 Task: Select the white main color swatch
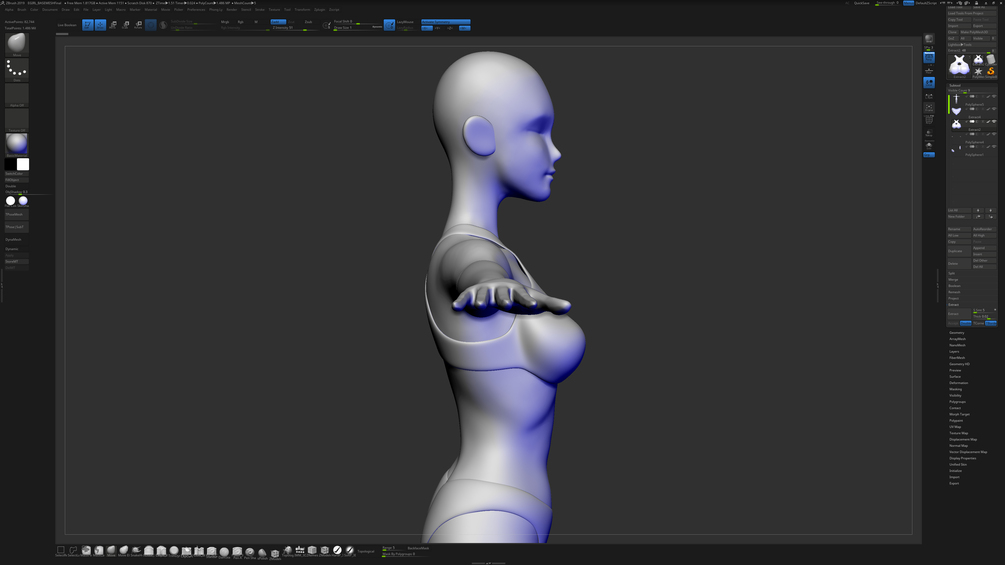coord(23,165)
